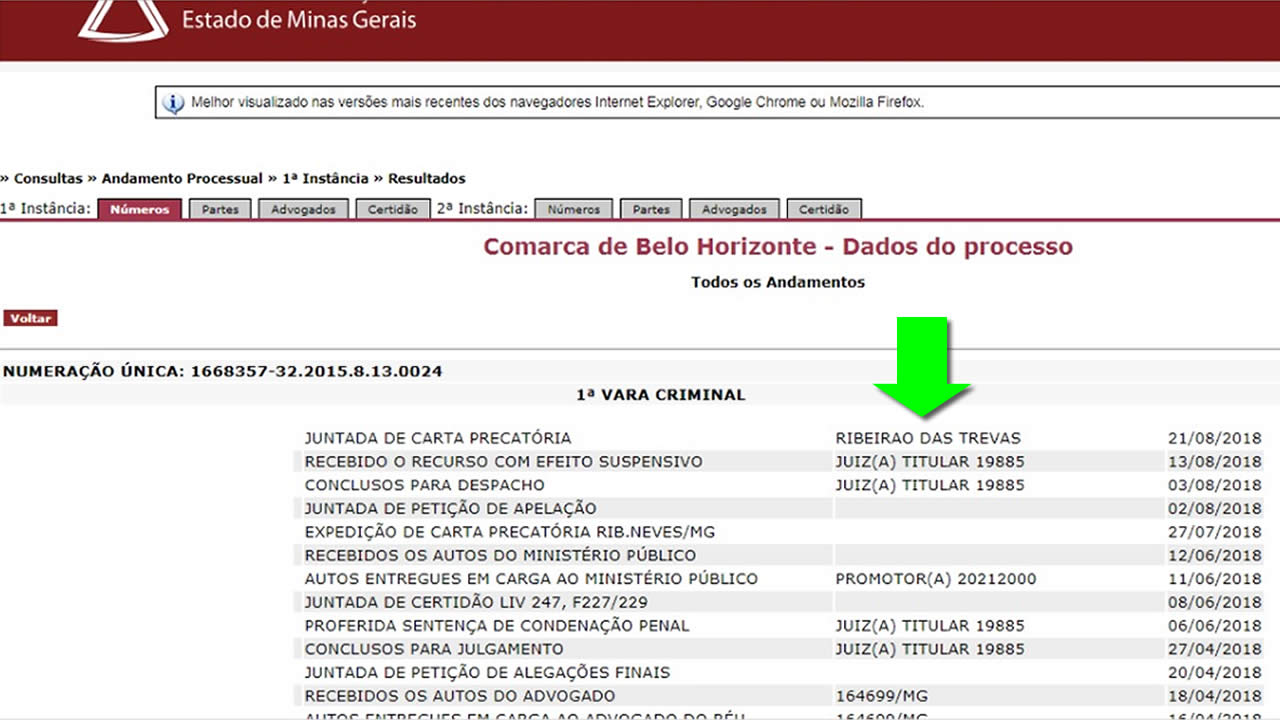Viewport: 1280px width, 720px height.
Task: Select 1ª Instância Números tab
Action: click(140, 210)
